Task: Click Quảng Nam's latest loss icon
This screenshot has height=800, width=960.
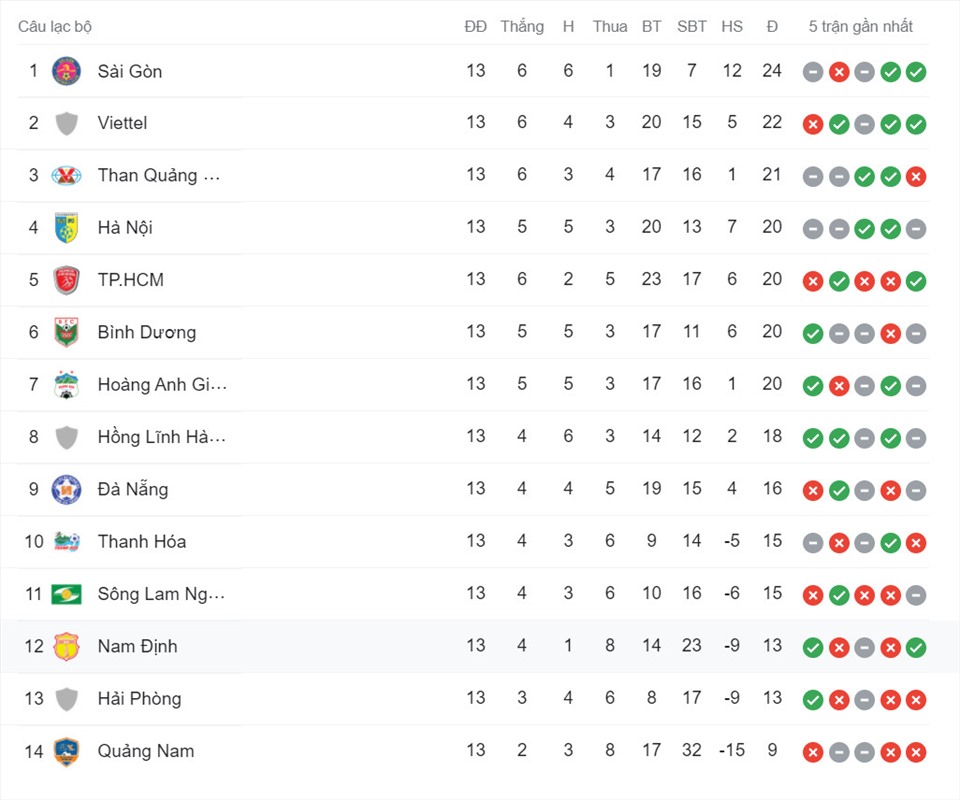Action: coord(916,752)
